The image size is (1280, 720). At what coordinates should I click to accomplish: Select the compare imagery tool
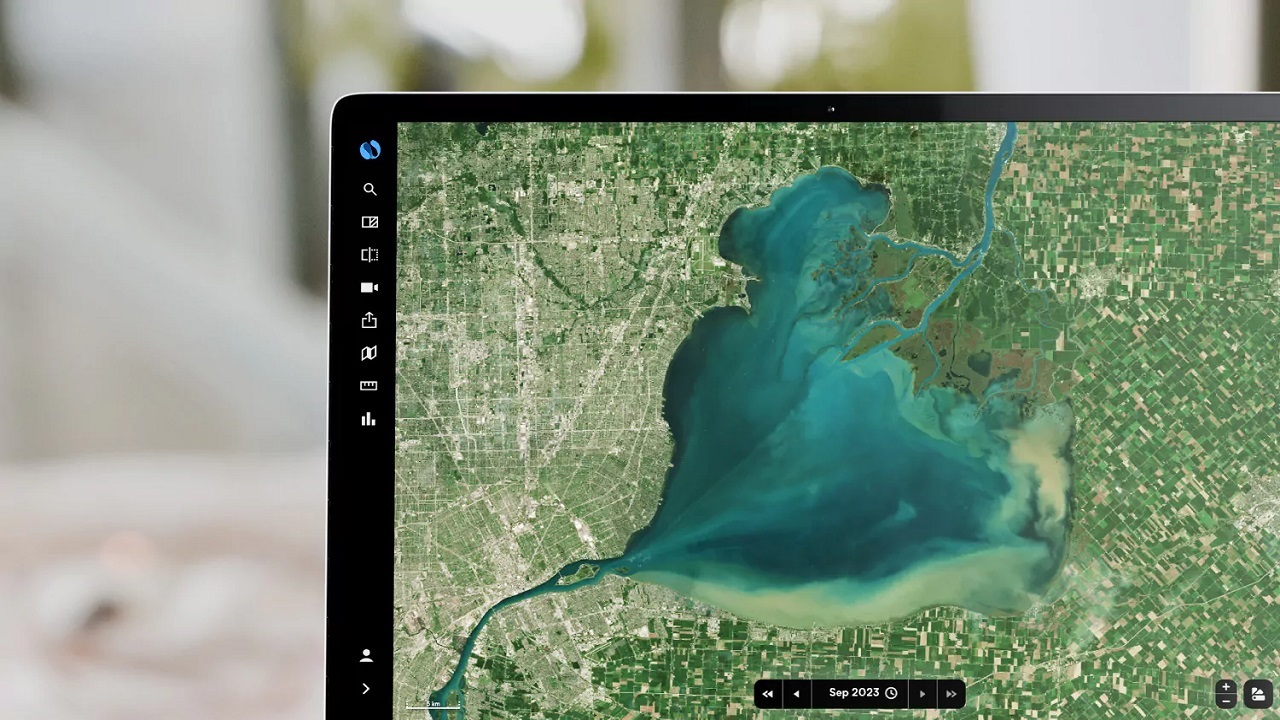[370, 222]
